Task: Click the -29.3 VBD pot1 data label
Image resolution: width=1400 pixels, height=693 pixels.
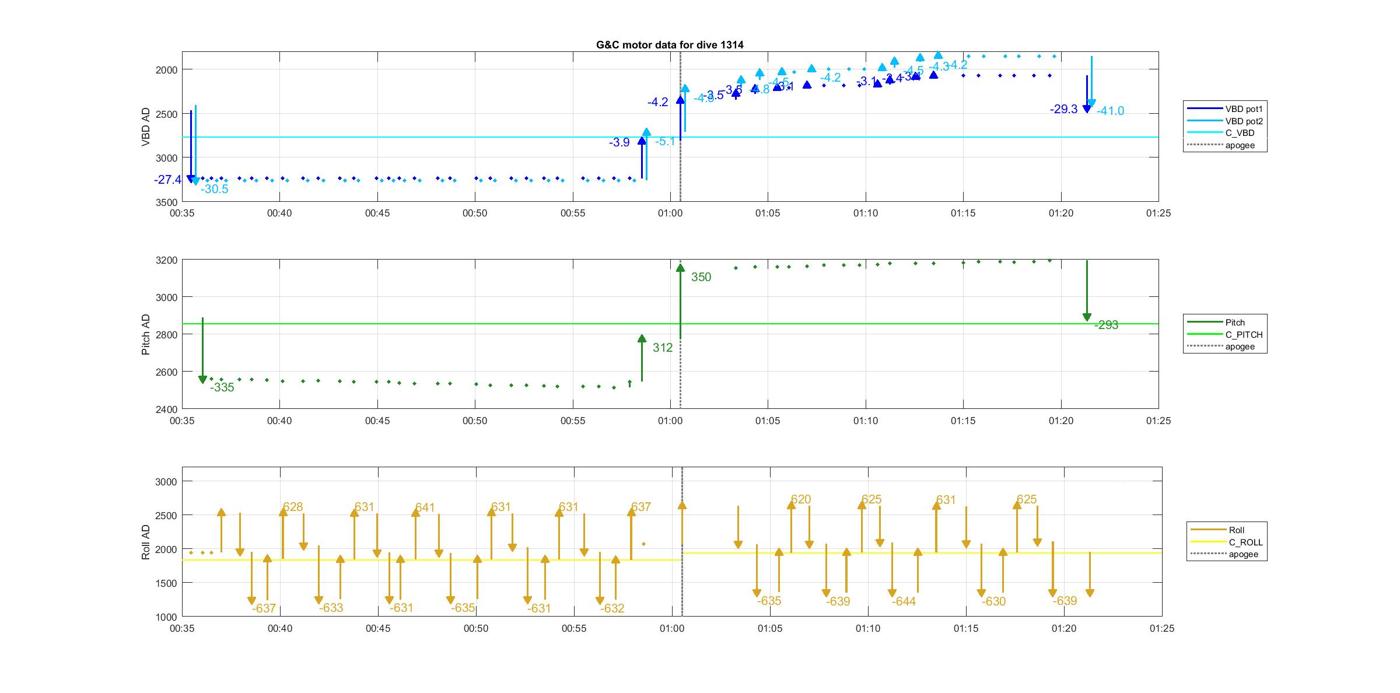Action: click(1064, 109)
